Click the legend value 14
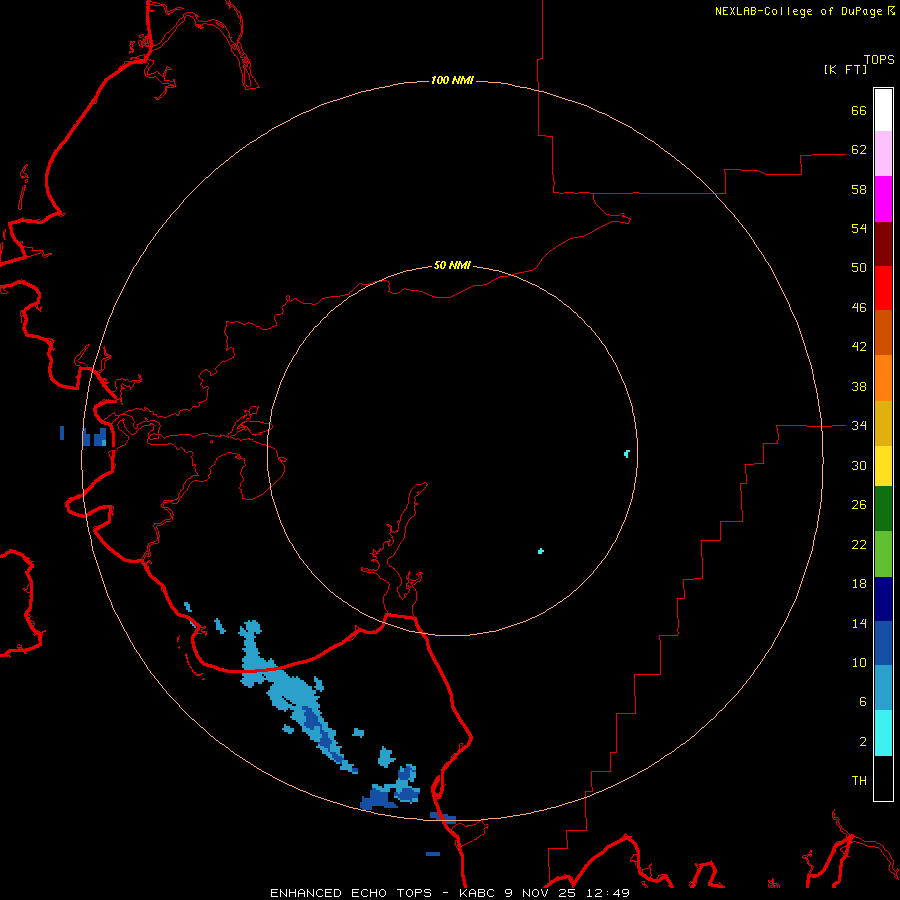The height and width of the screenshot is (900, 900). point(859,623)
